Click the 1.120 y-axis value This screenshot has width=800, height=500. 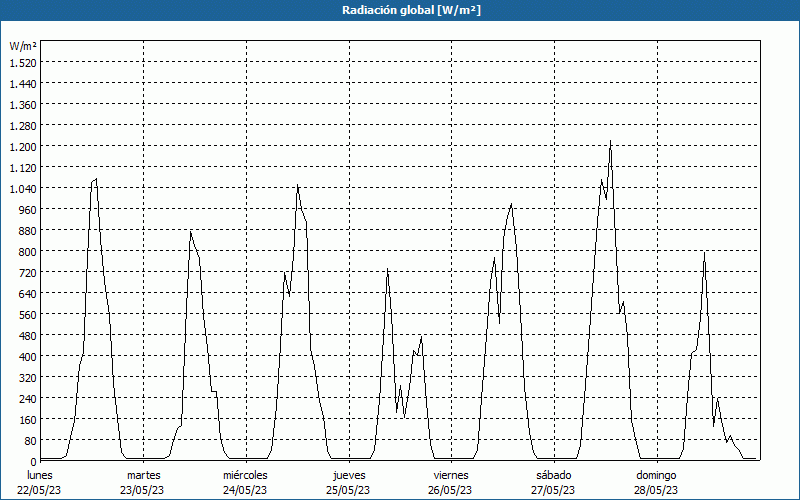23,167
